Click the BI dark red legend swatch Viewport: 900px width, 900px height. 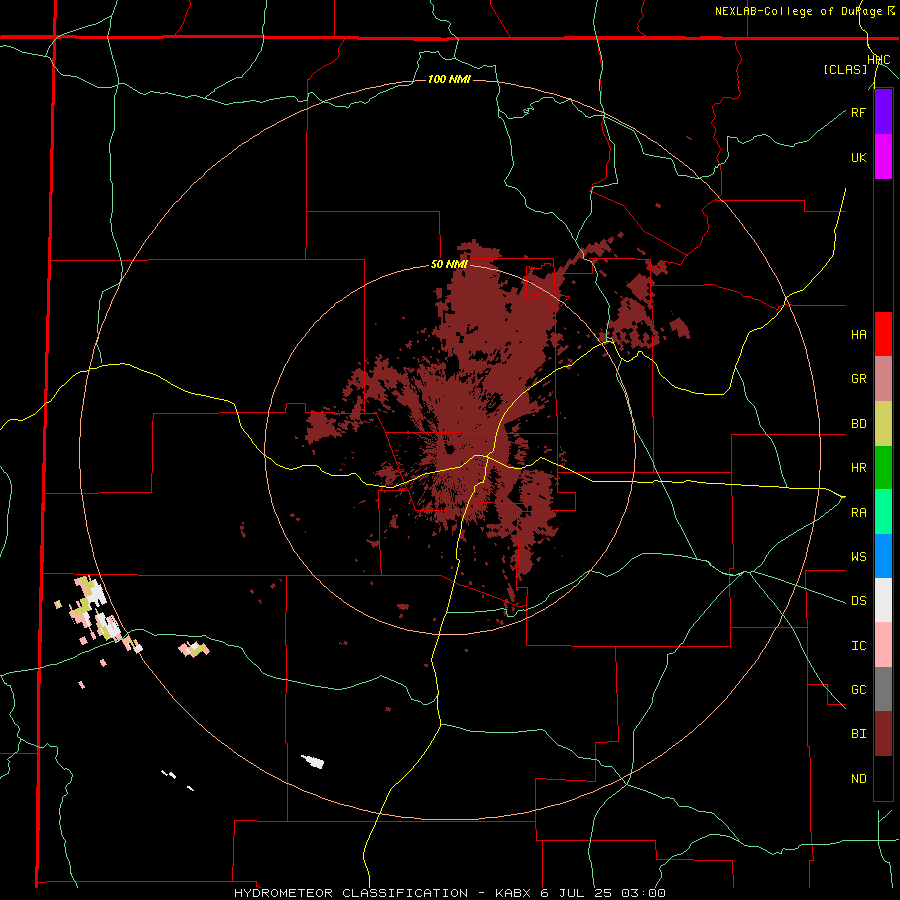point(883,734)
